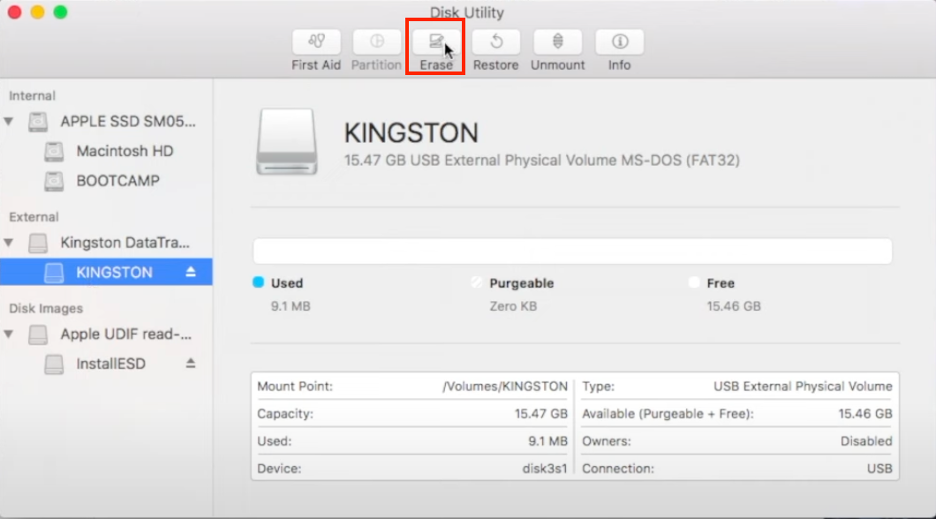Click the Partition toolbar button
936x520 pixels.
click(x=377, y=42)
